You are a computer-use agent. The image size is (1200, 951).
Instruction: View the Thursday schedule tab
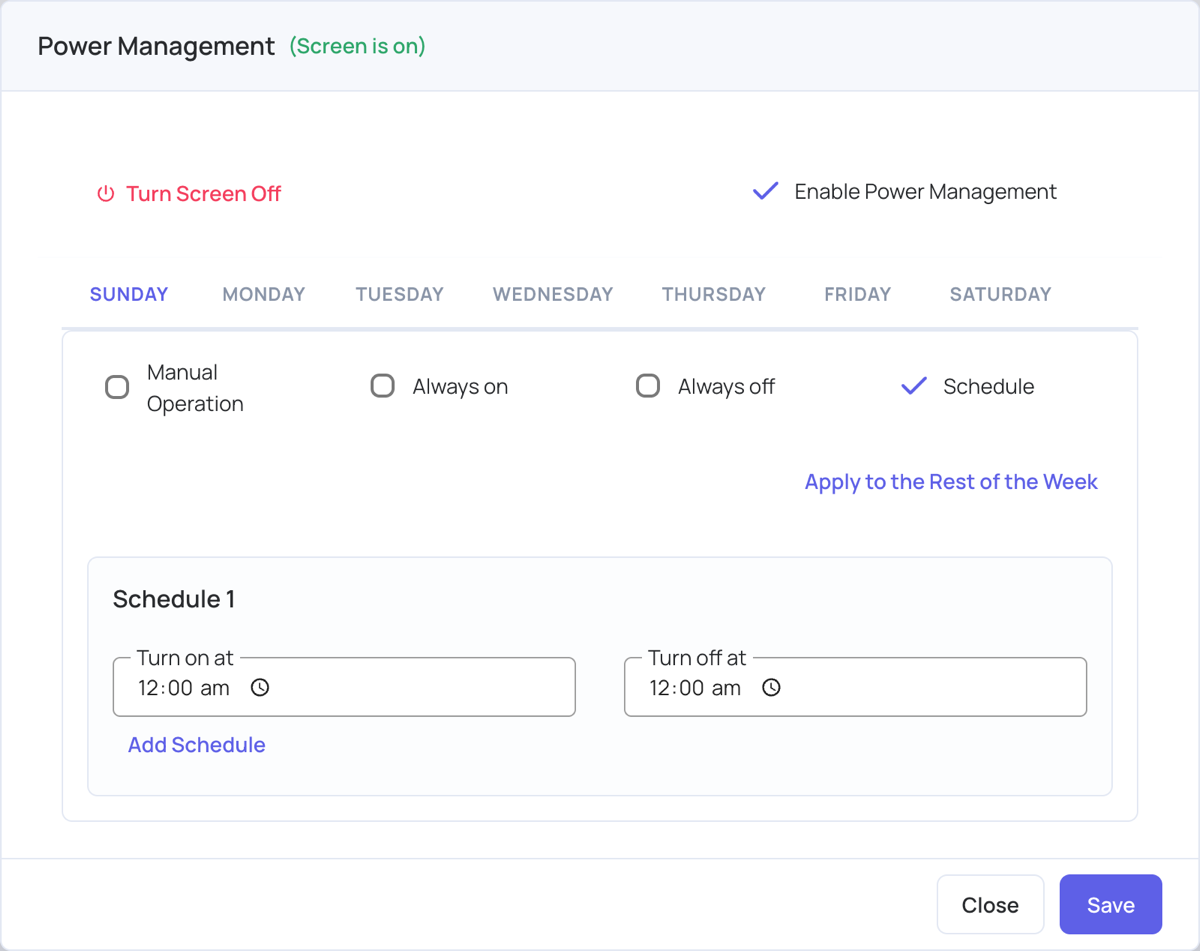click(x=714, y=294)
